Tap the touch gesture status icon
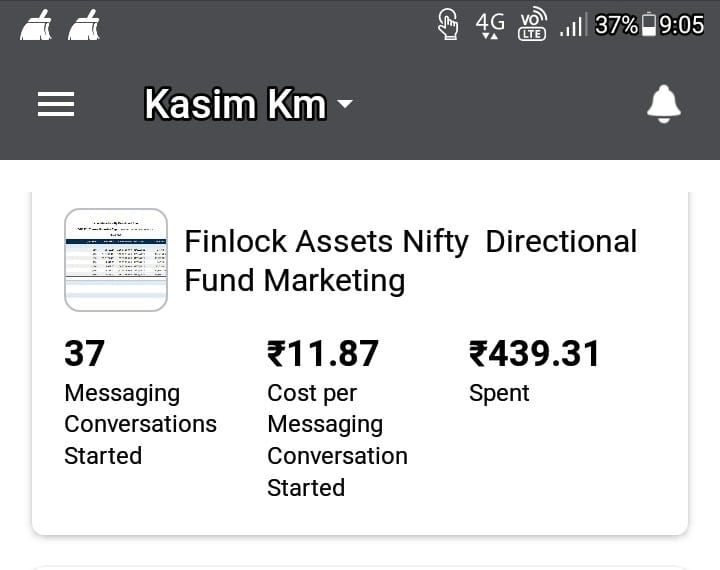720x570 pixels. click(x=448, y=24)
